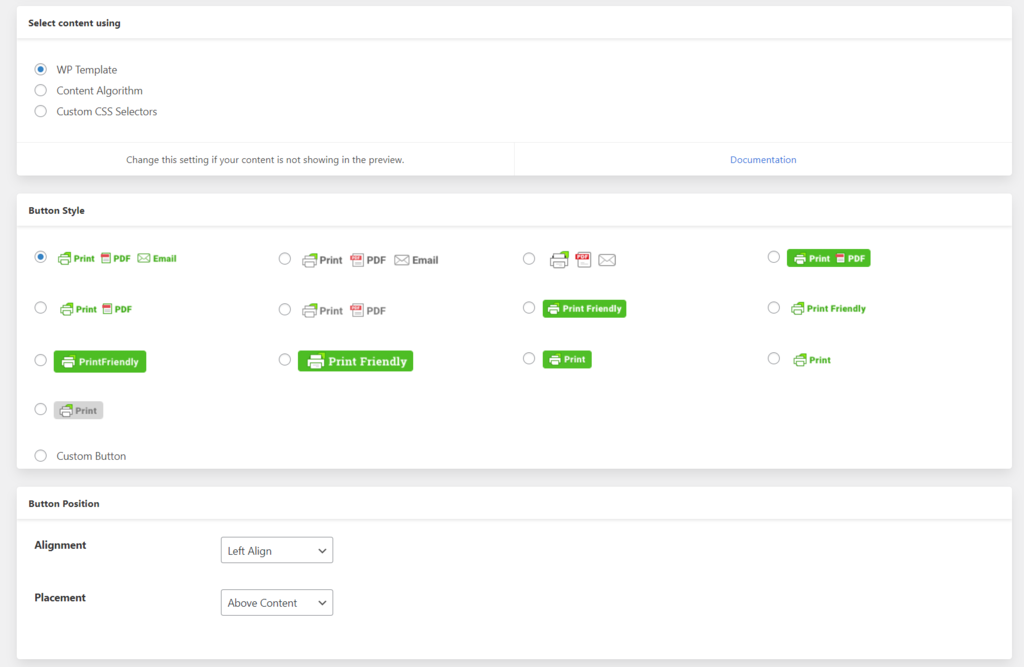
Task: Click the Email envelope icon in first style
Action: pos(142,257)
